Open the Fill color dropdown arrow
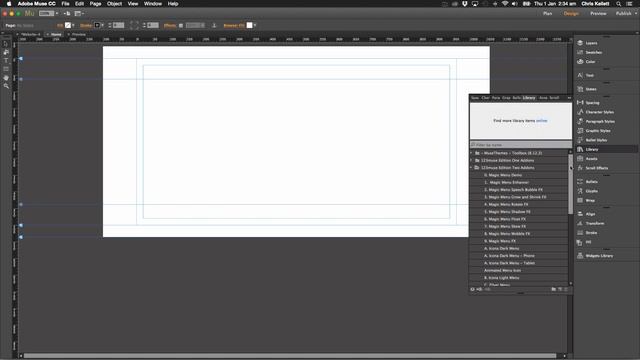This screenshot has width=640, height=360. [73, 25]
